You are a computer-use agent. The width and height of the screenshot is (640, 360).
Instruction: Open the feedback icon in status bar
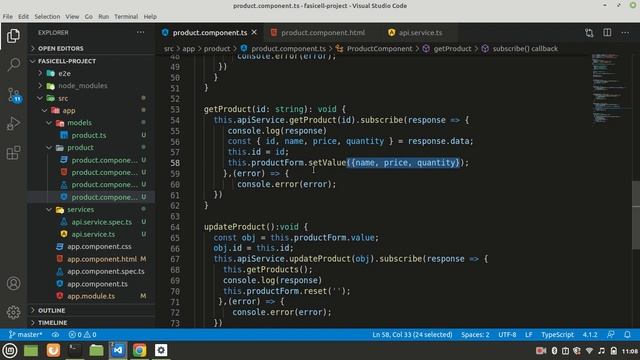tap(611, 334)
